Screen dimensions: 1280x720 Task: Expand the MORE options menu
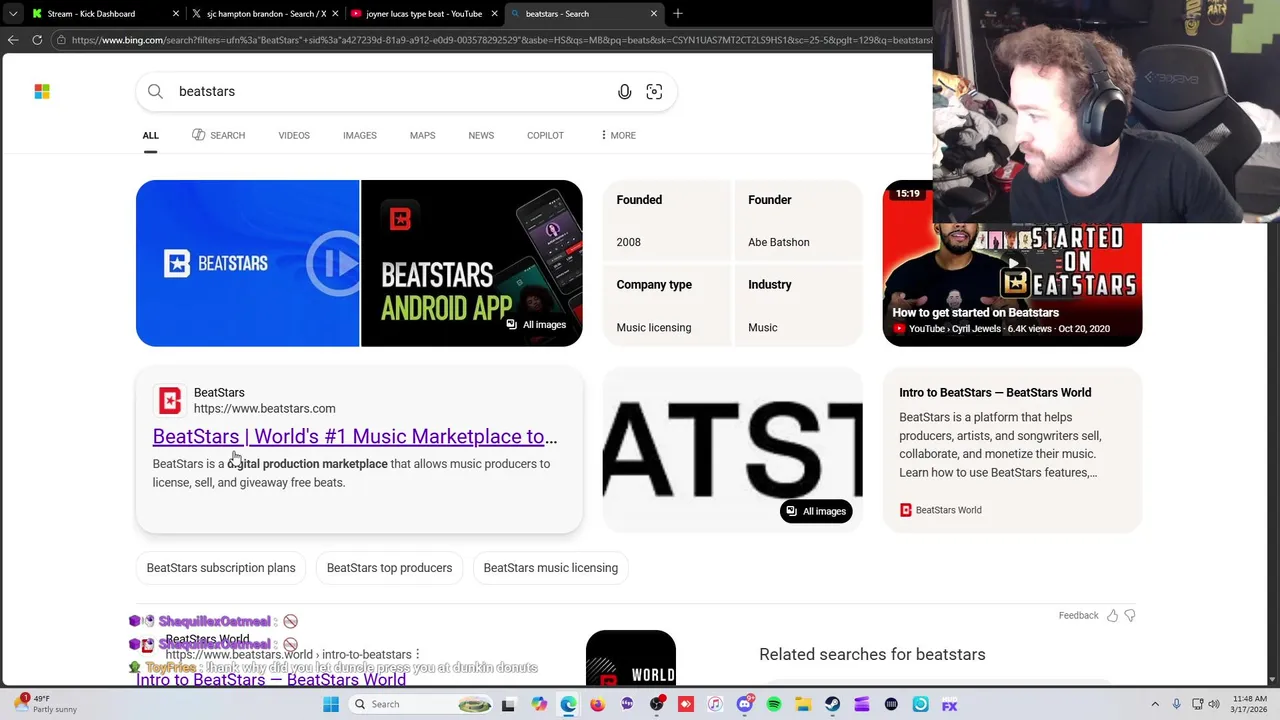(x=618, y=135)
